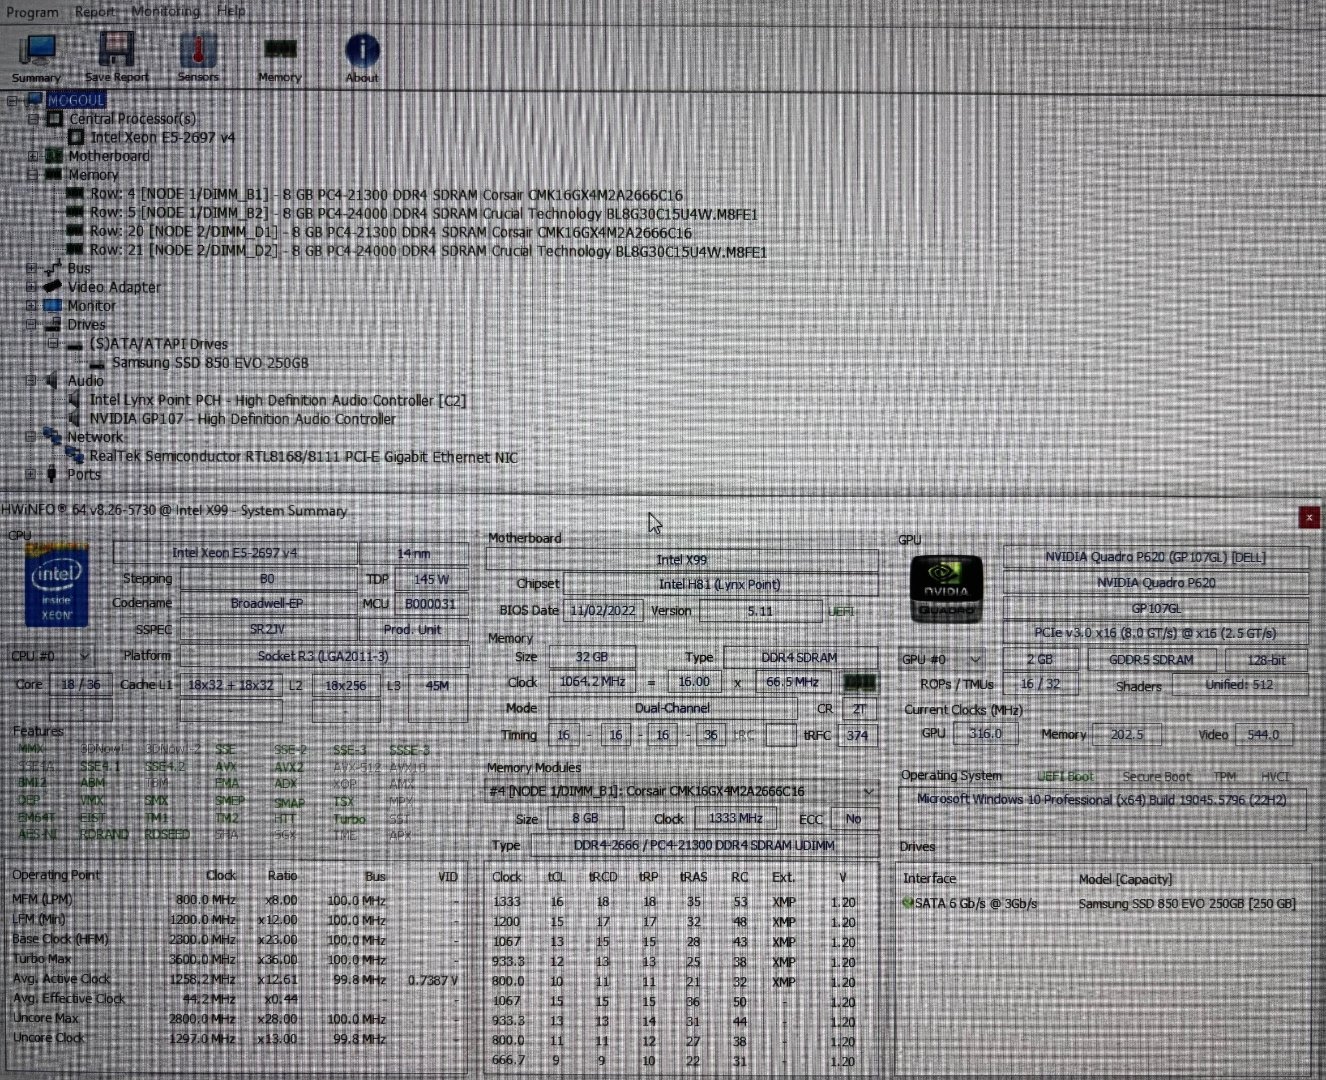Image resolution: width=1326 pixels, height=1080 pixels.
Task: Click the PCIe v3.0 x16 link field
Action: (1155, 633)
